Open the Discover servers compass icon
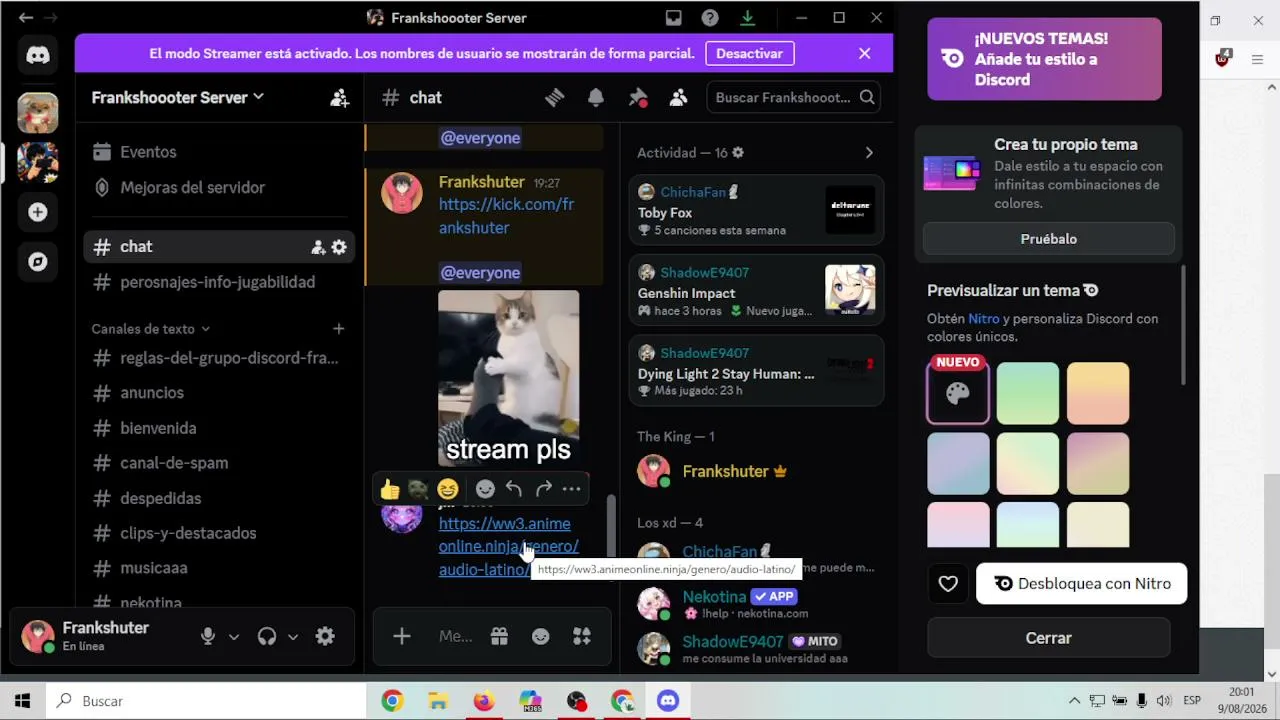The image size is (1280, 720). coord(38,262)
